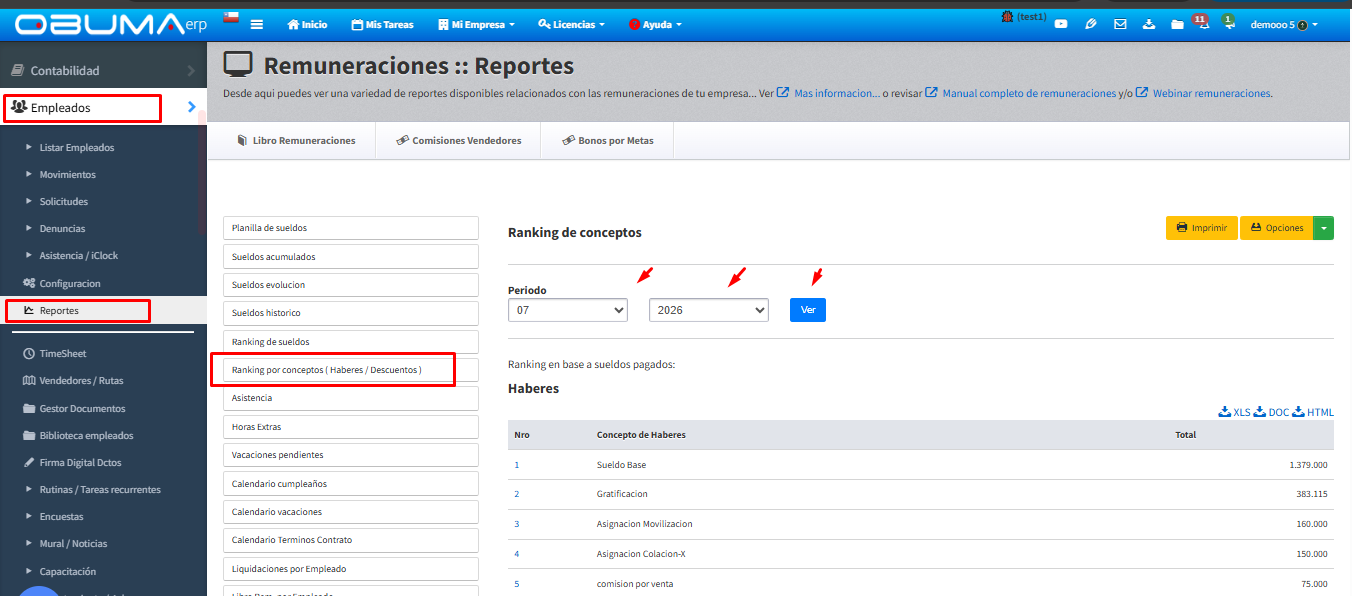The image size is (1352, 596).
Task: Open the Mi Empresa dropdown menu
Action: [x=477, y=24]
